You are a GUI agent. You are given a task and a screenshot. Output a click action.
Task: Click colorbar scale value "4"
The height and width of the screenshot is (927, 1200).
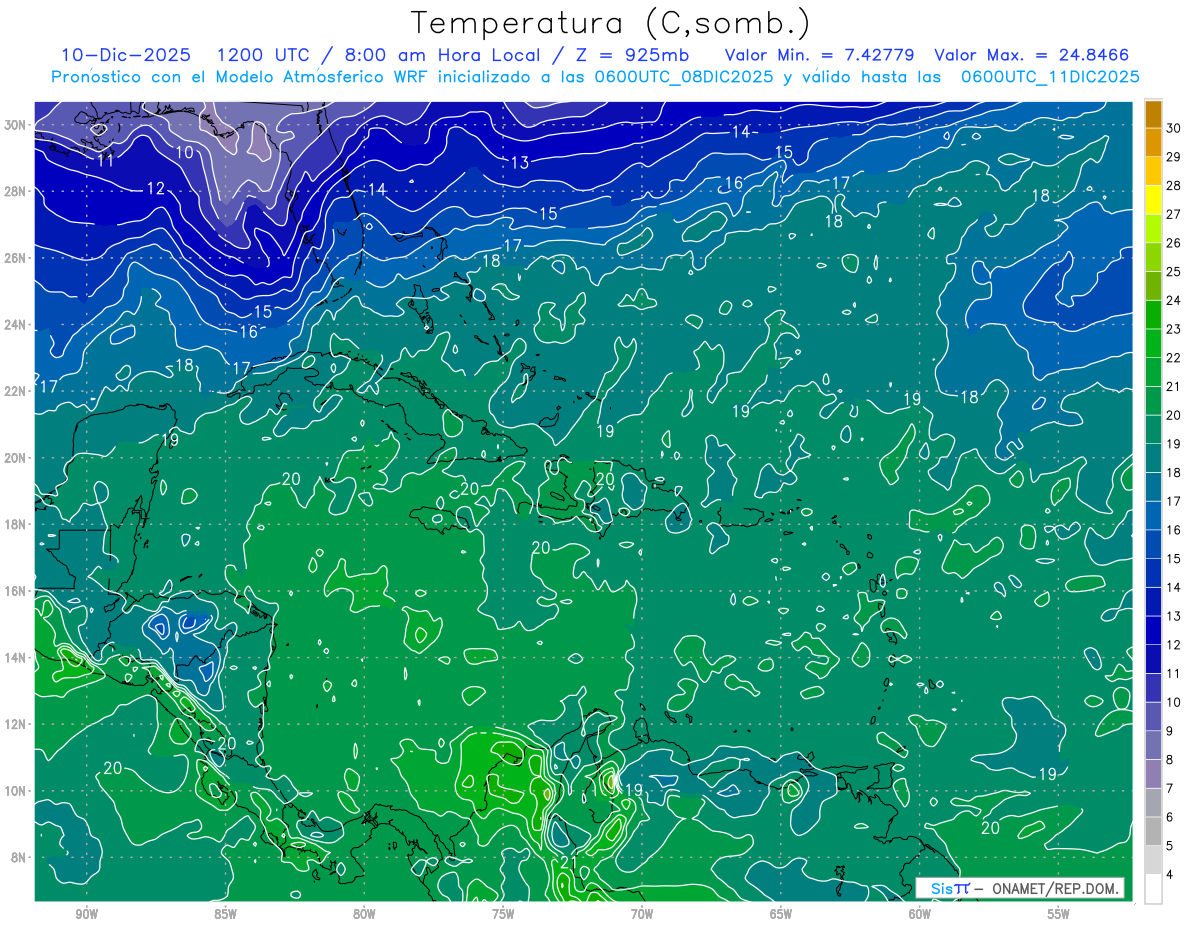click(1171, 875)
